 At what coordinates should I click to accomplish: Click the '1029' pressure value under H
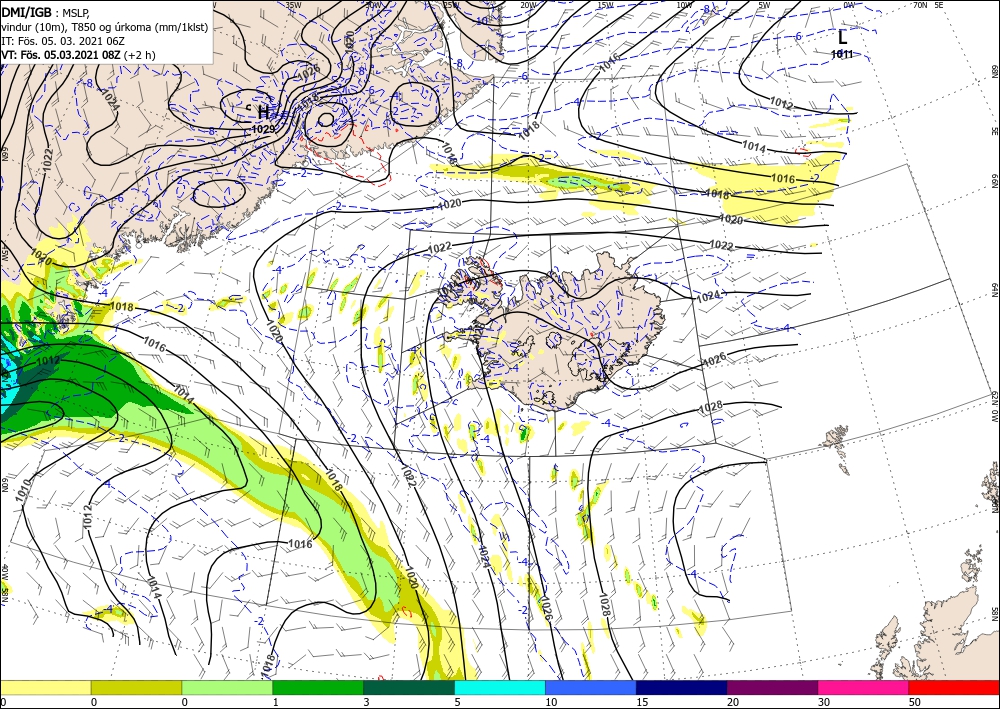(263, 129)
